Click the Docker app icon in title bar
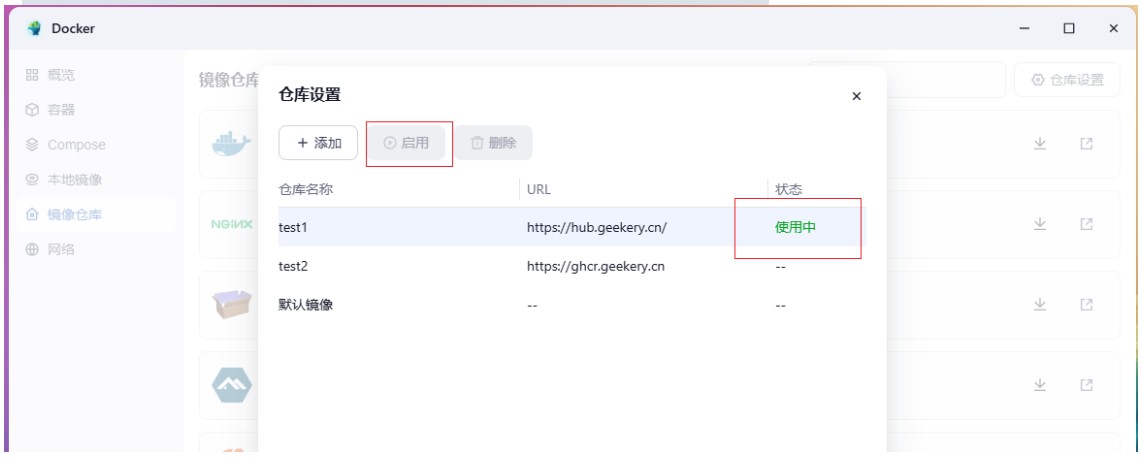 (x=34, y=28)
